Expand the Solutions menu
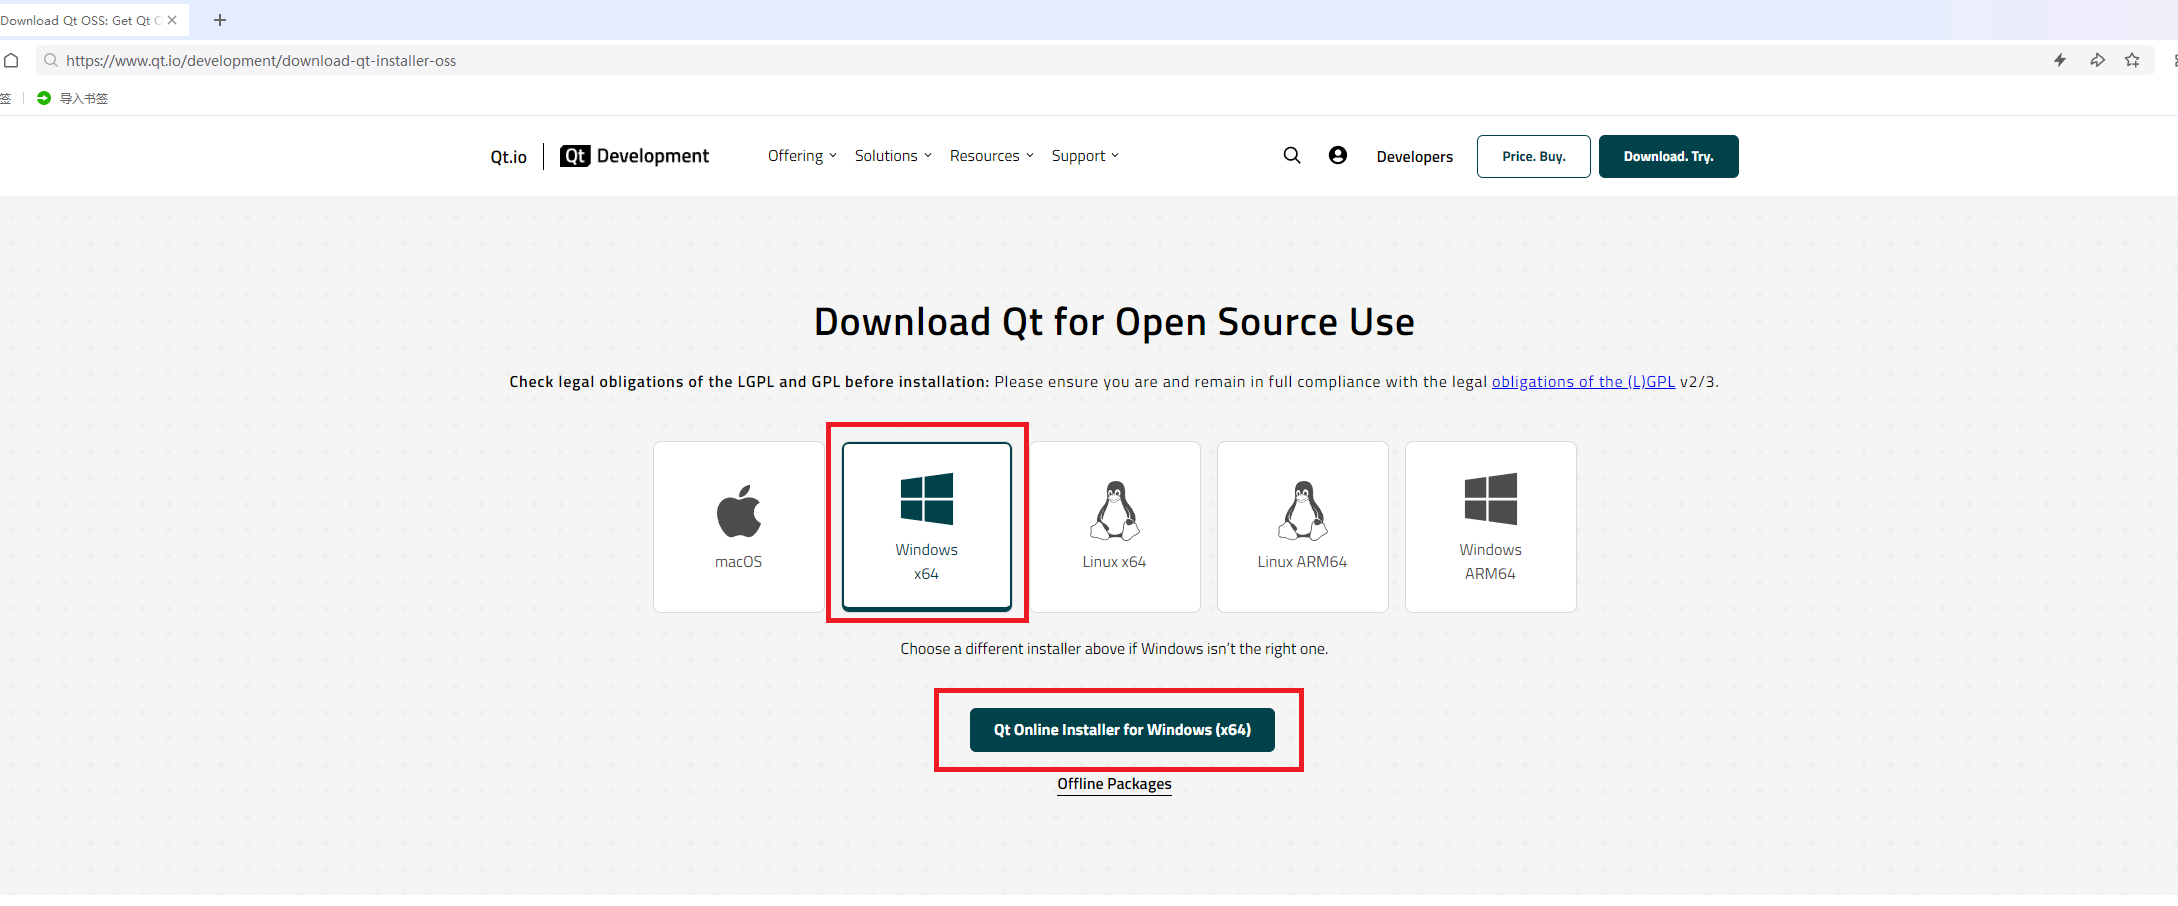The image size is (2178, 906). (893, 156)
